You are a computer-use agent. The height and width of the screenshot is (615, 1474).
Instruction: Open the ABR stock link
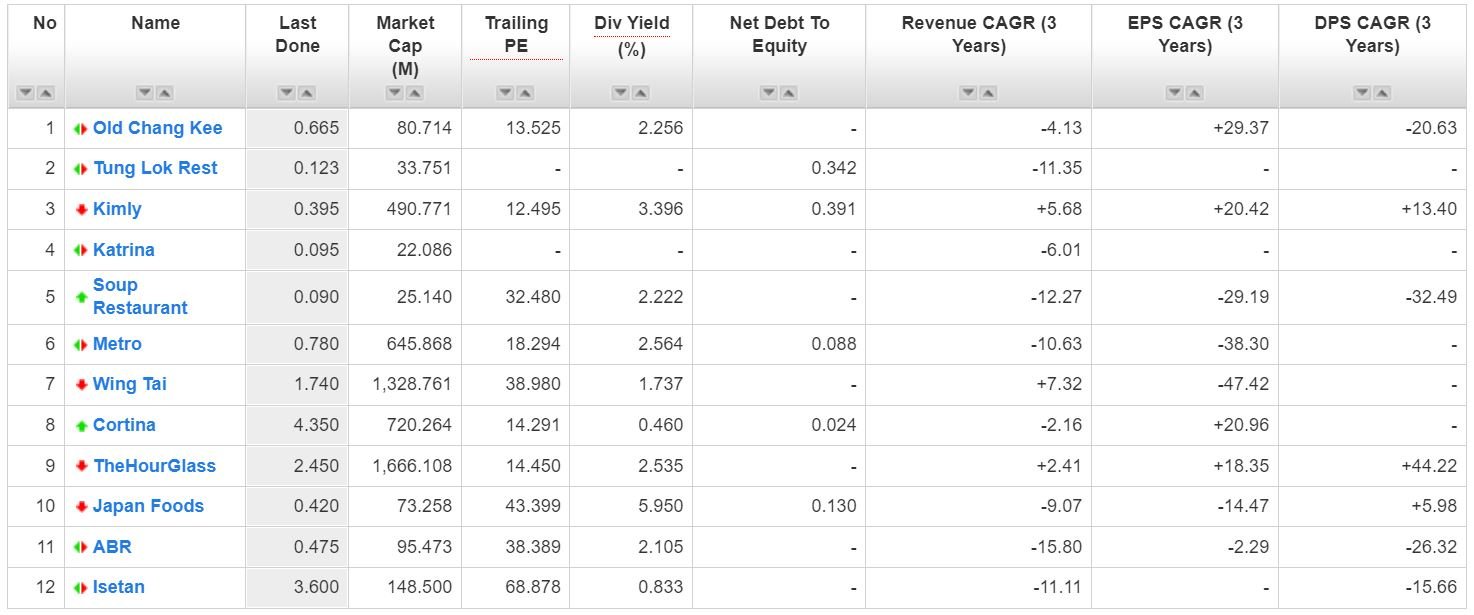click(112, 547)
